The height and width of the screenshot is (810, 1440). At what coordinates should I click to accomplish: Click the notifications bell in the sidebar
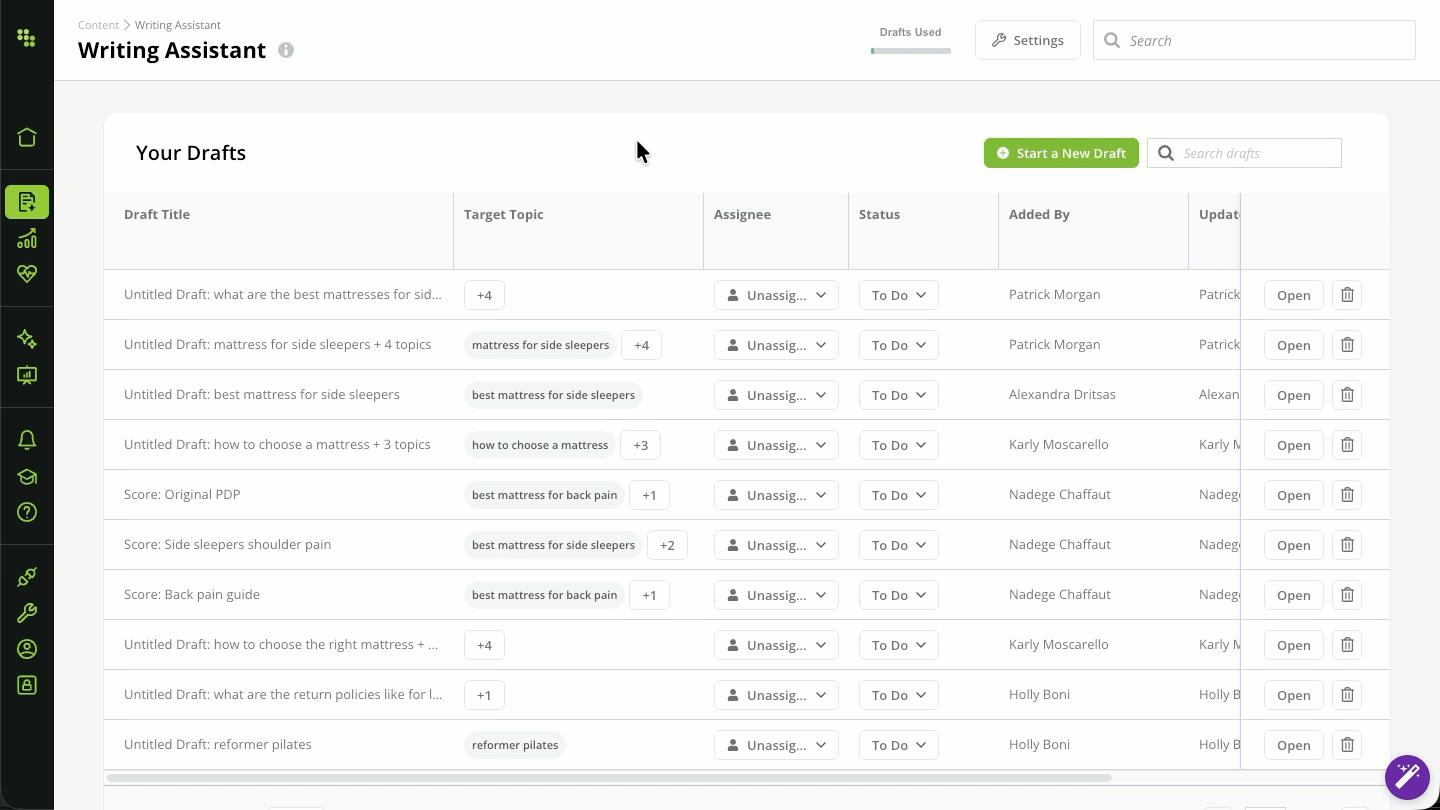click(27, 440)
